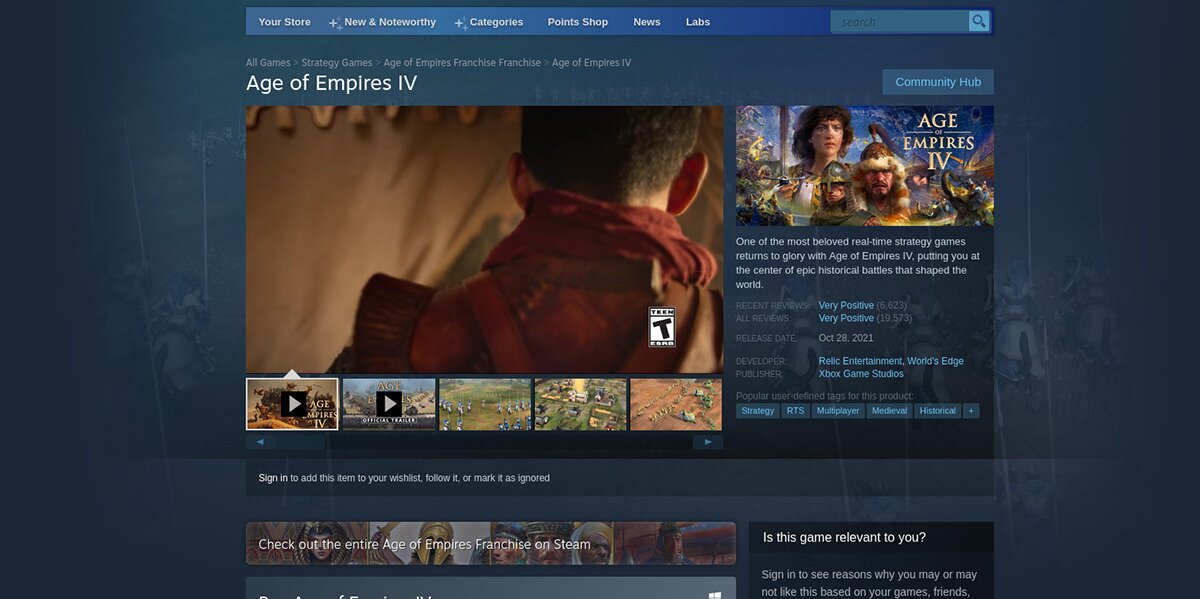Click the Age of Empires IV page title
Image resolution: width=1200 pixels, height=599 pixels.
[x=332, y=84]
